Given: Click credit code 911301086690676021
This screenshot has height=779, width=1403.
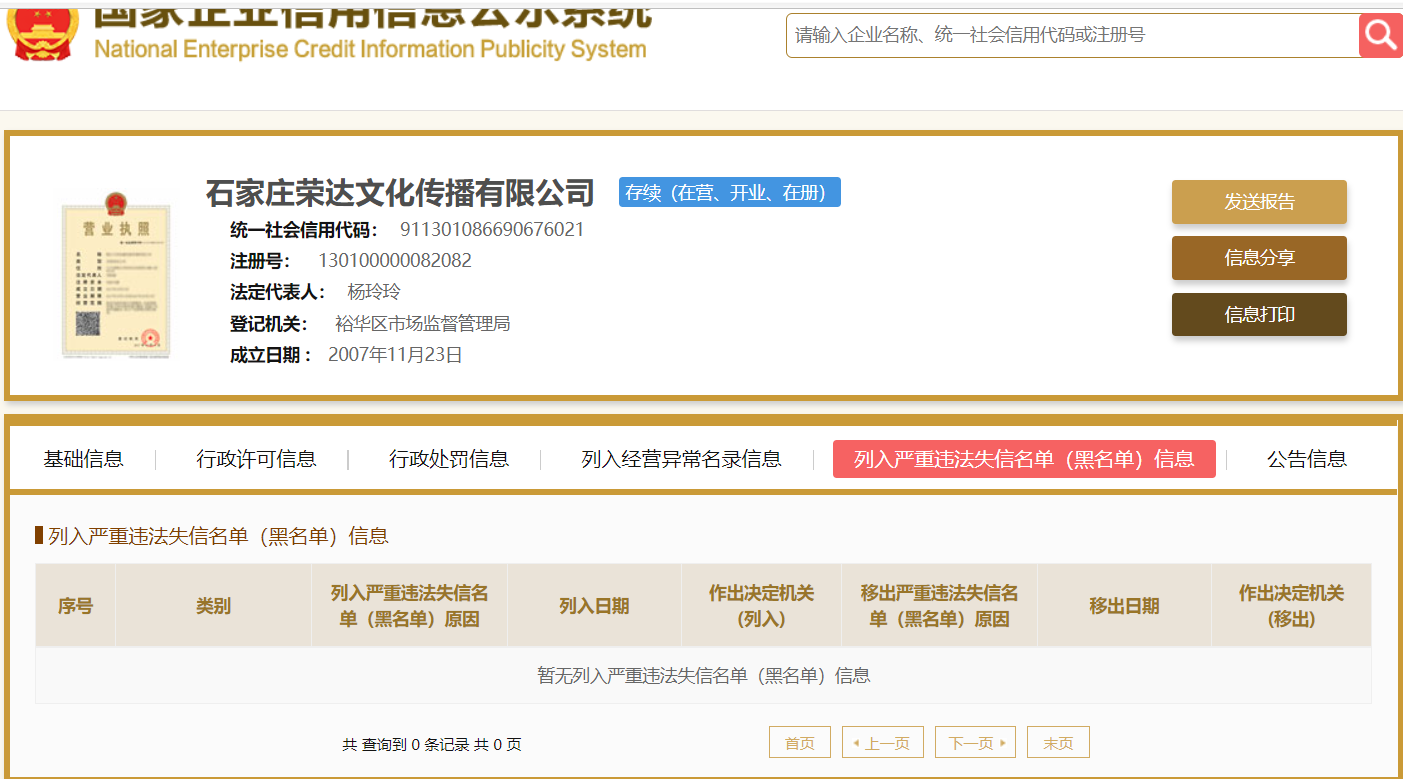Looking at the screenshot, I should click(492, 230).
